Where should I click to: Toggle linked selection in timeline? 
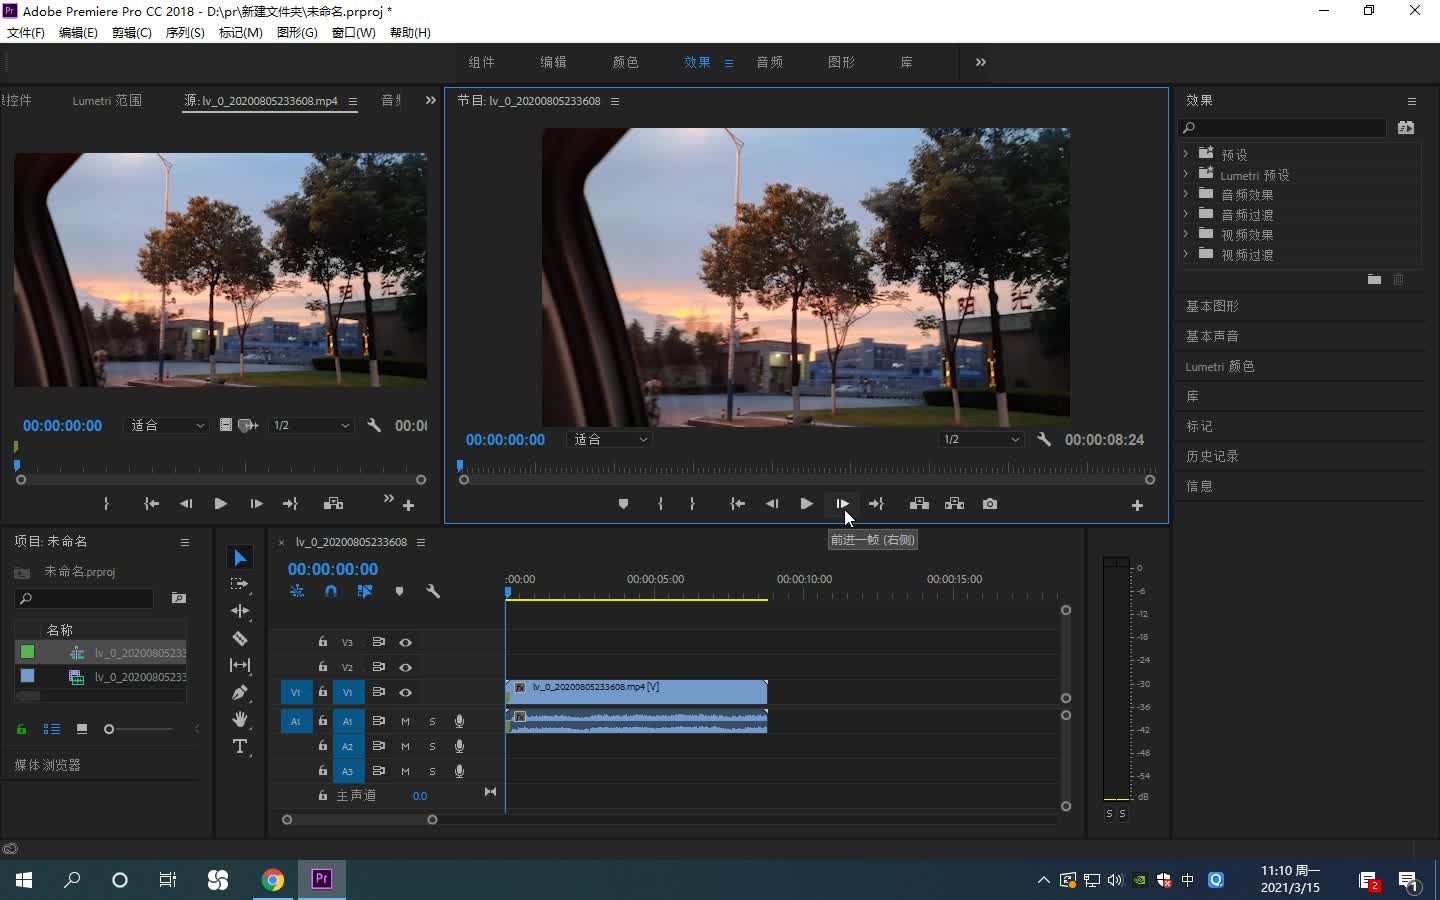365,592
